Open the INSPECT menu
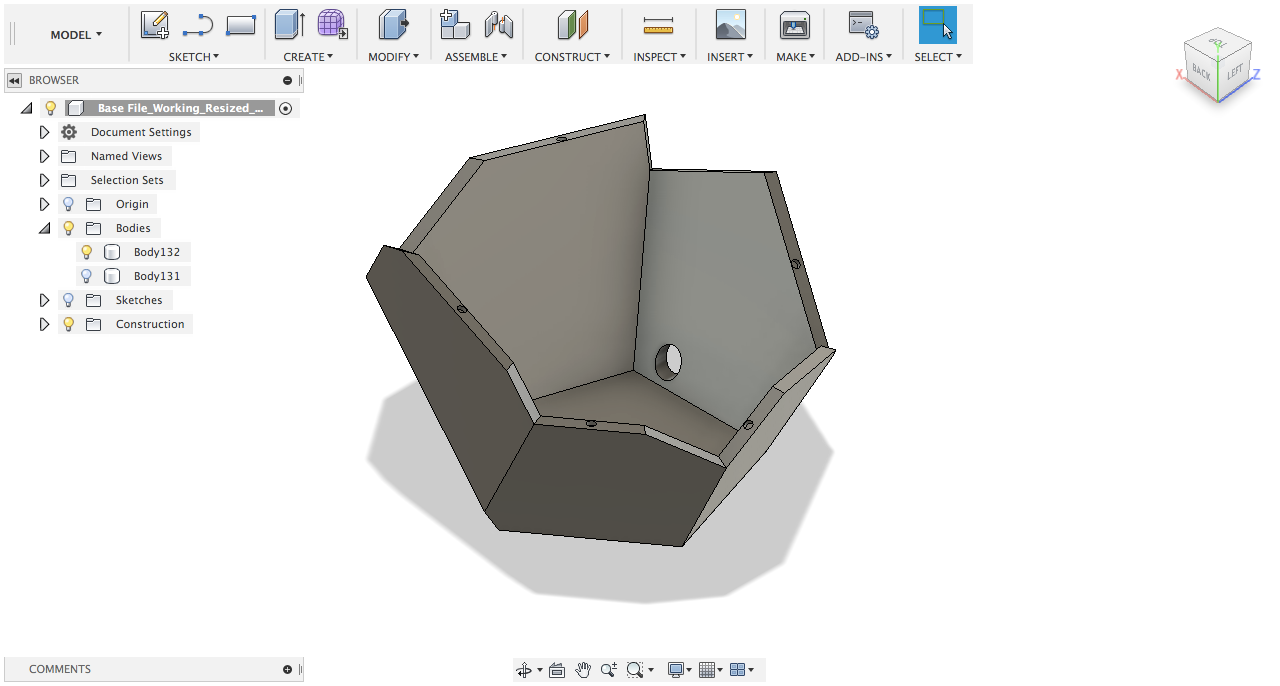This screenshot has width=1280, height=686. click(x=659, y=57)
